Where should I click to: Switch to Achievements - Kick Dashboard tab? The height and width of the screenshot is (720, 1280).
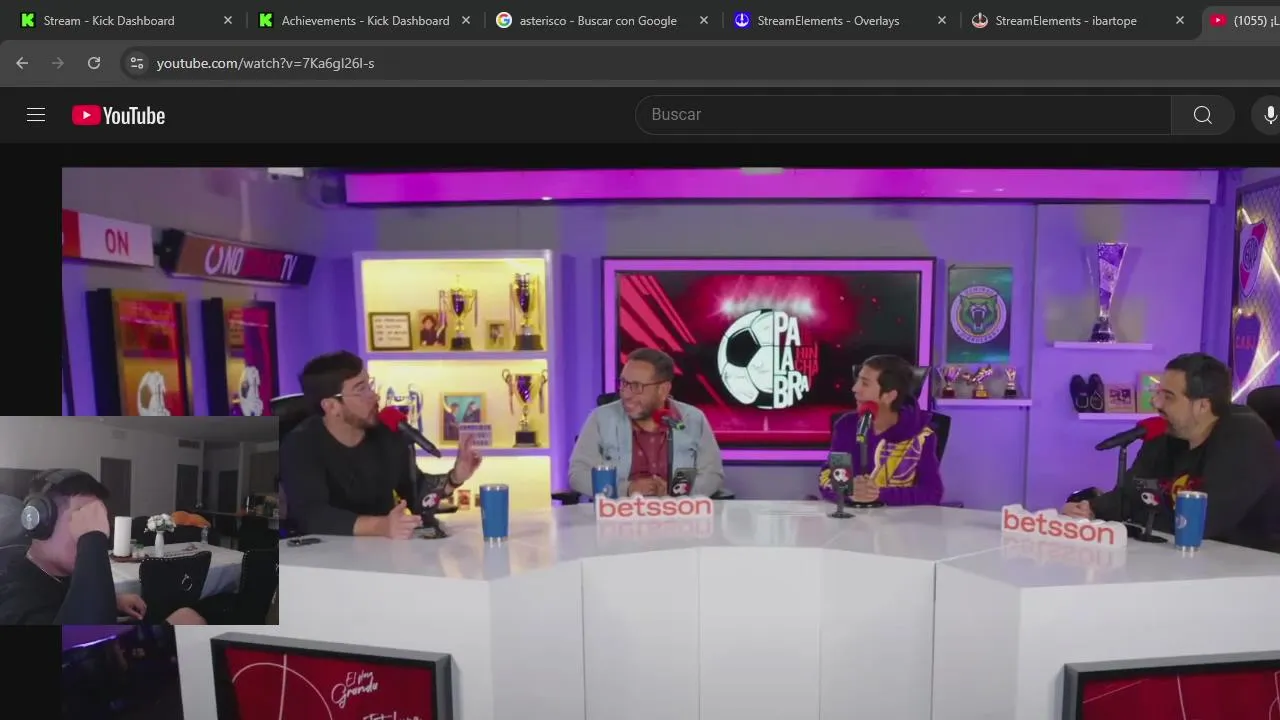[x=365, y=20]
